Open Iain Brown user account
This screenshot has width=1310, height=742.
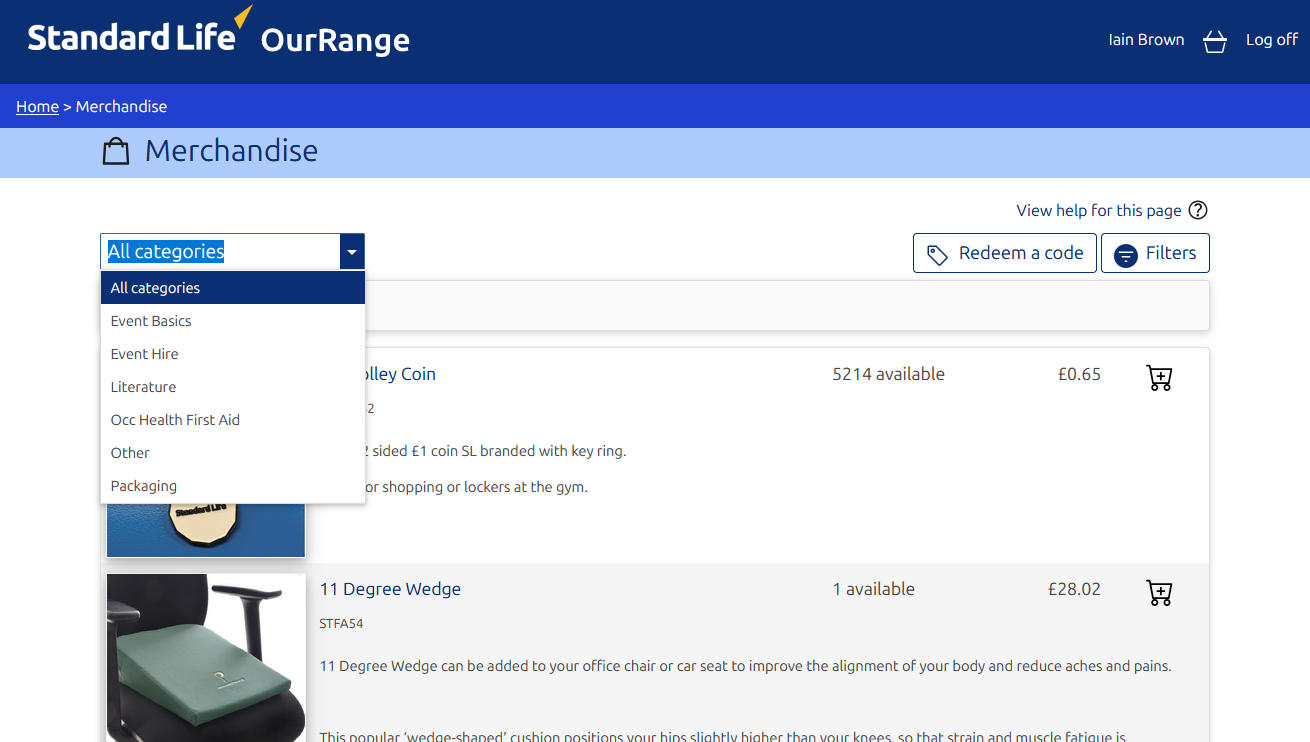point(1146,40)
